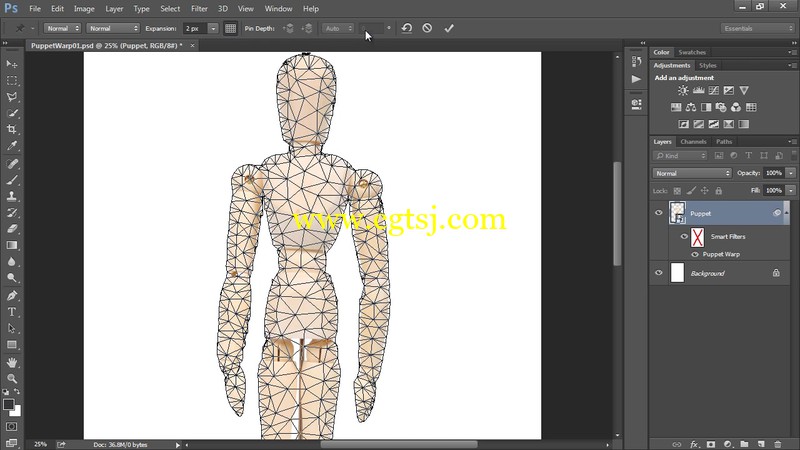
Task: Close the PuppetWarp01.psd document tab
Action: point(192,45)
